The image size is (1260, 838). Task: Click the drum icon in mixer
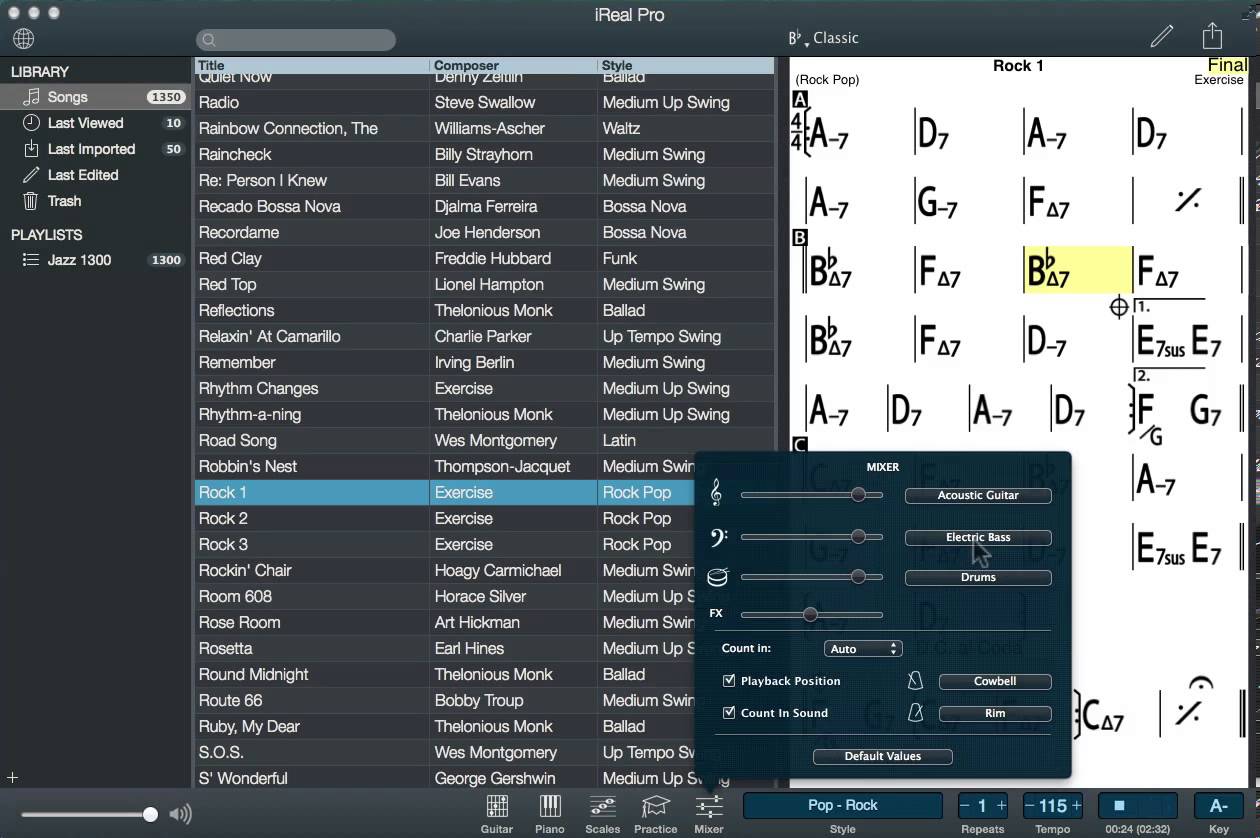pos(718,577)
